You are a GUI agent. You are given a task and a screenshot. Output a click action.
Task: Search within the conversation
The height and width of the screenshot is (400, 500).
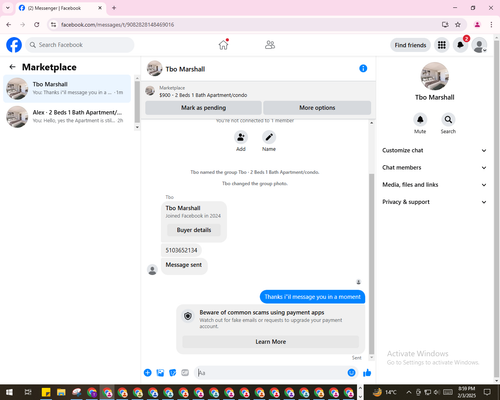(x=448, y=119)
